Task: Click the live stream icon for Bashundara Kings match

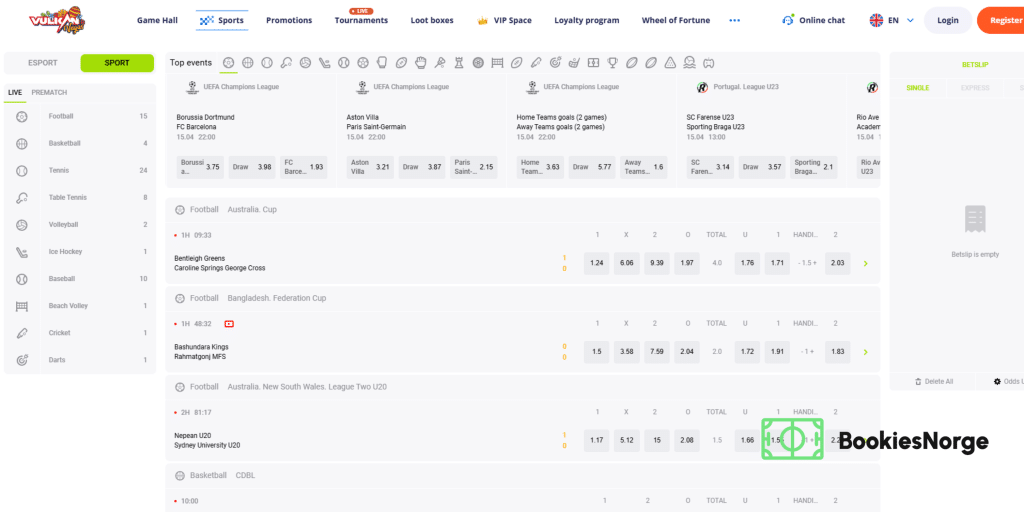Action: coord(229,323)
